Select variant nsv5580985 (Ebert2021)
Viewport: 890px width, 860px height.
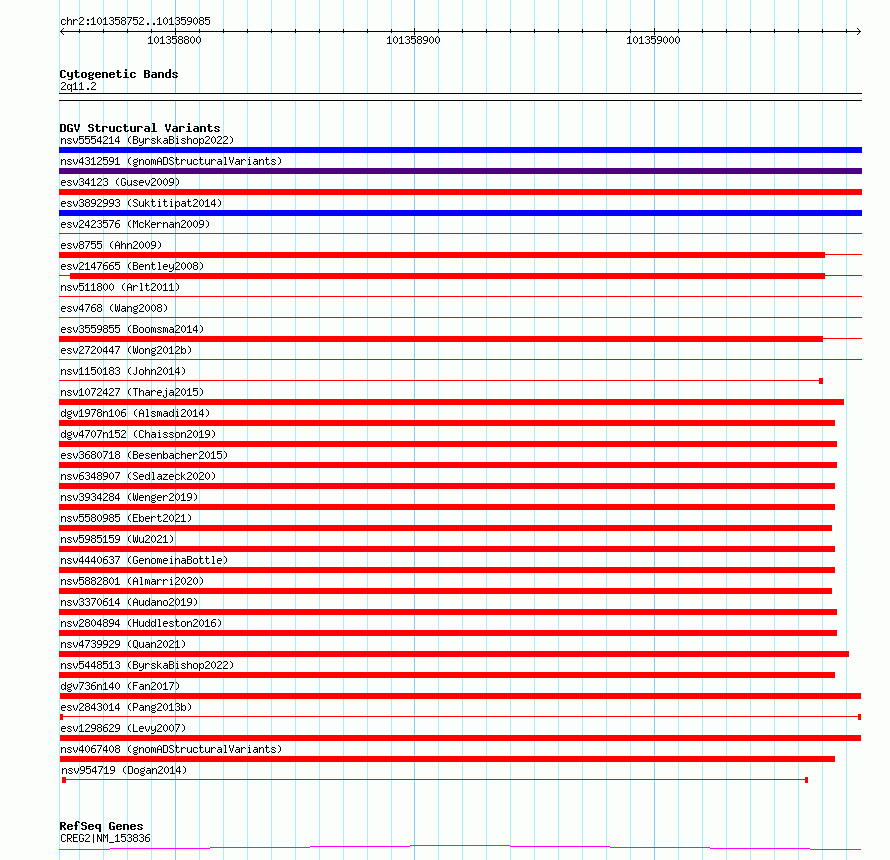tap(126, 518)
